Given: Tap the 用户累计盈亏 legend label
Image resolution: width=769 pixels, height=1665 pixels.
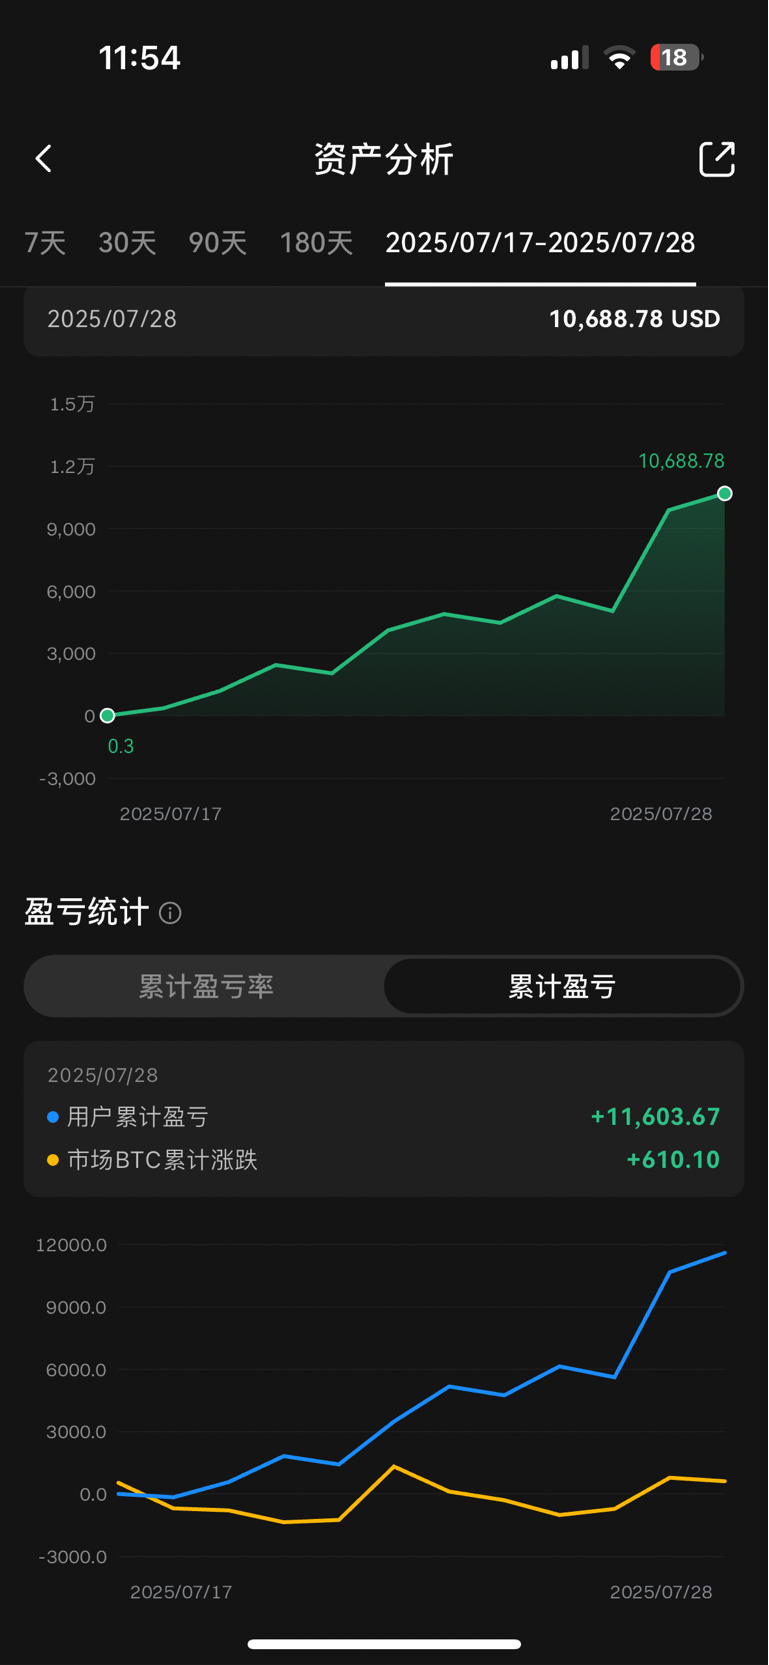Looking at the screenshot, I should click(x=137, y=1117).
